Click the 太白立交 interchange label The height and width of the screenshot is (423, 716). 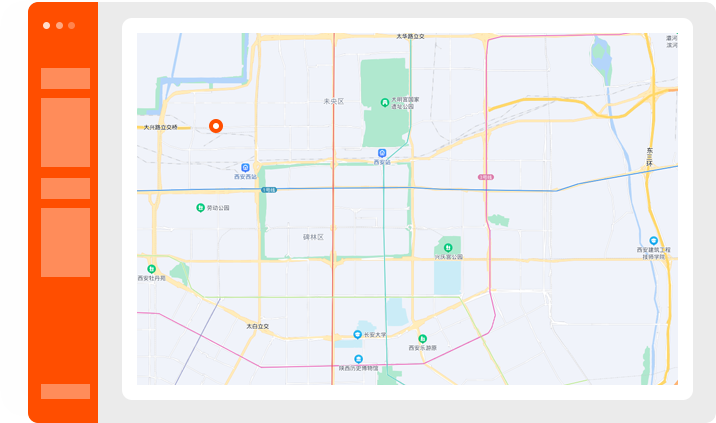coord(258,326)
